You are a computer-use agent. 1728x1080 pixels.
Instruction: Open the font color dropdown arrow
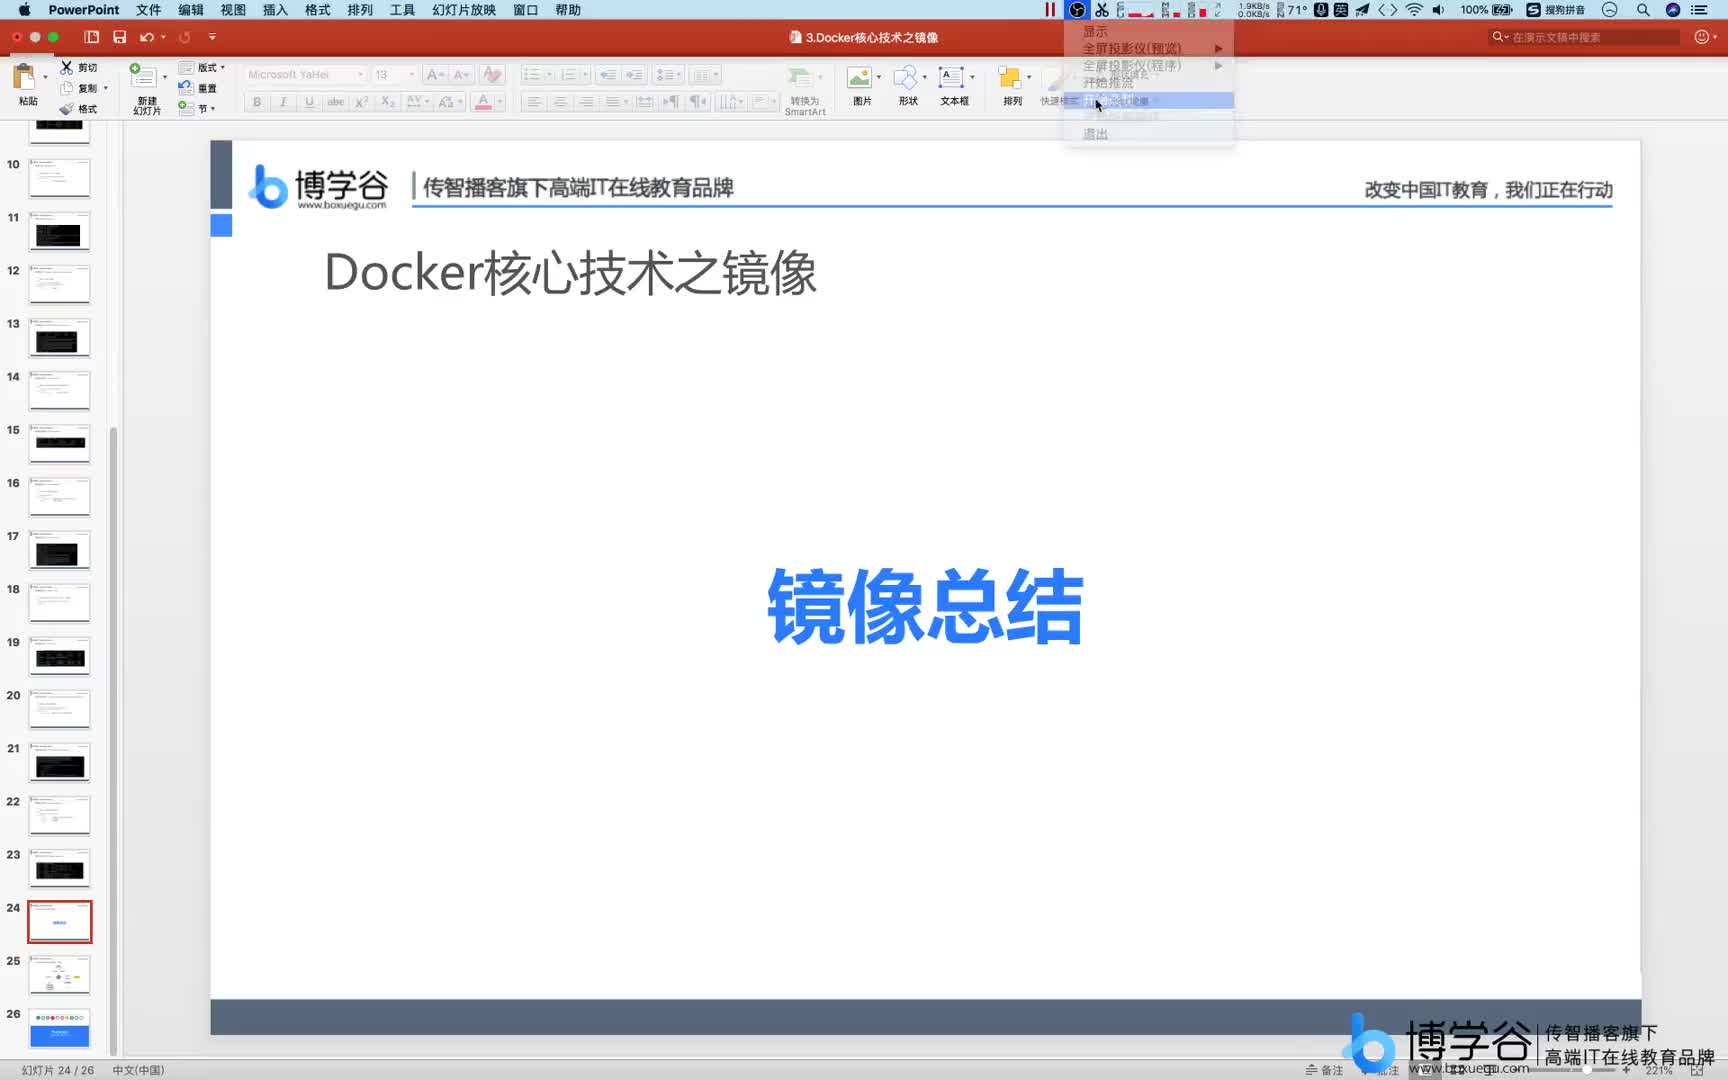tap(499, 102)
